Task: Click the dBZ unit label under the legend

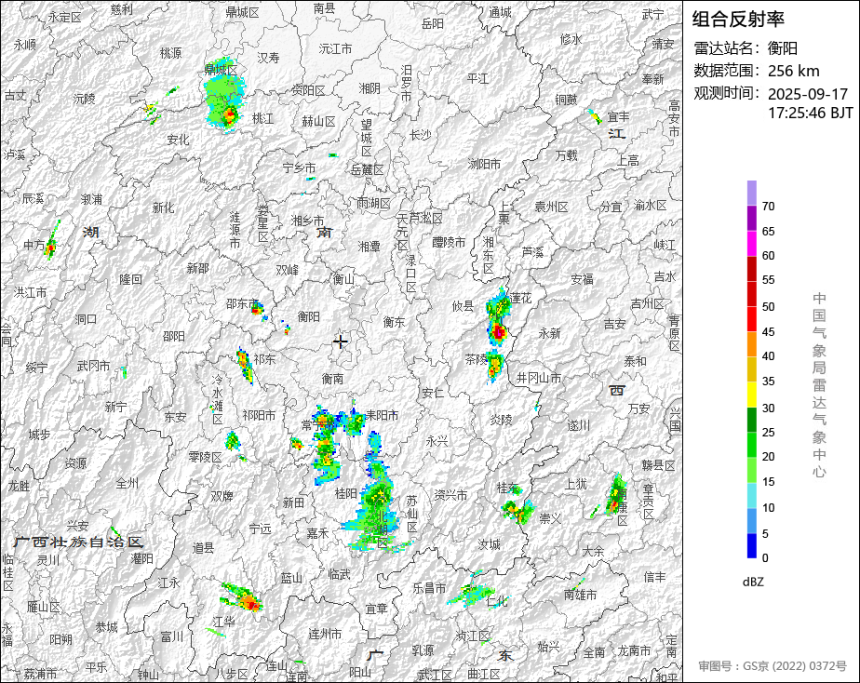Action: (752, 582)
